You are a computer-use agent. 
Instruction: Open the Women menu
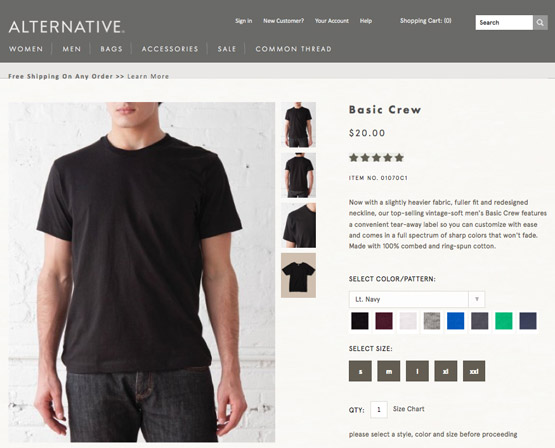pos(26,49)
